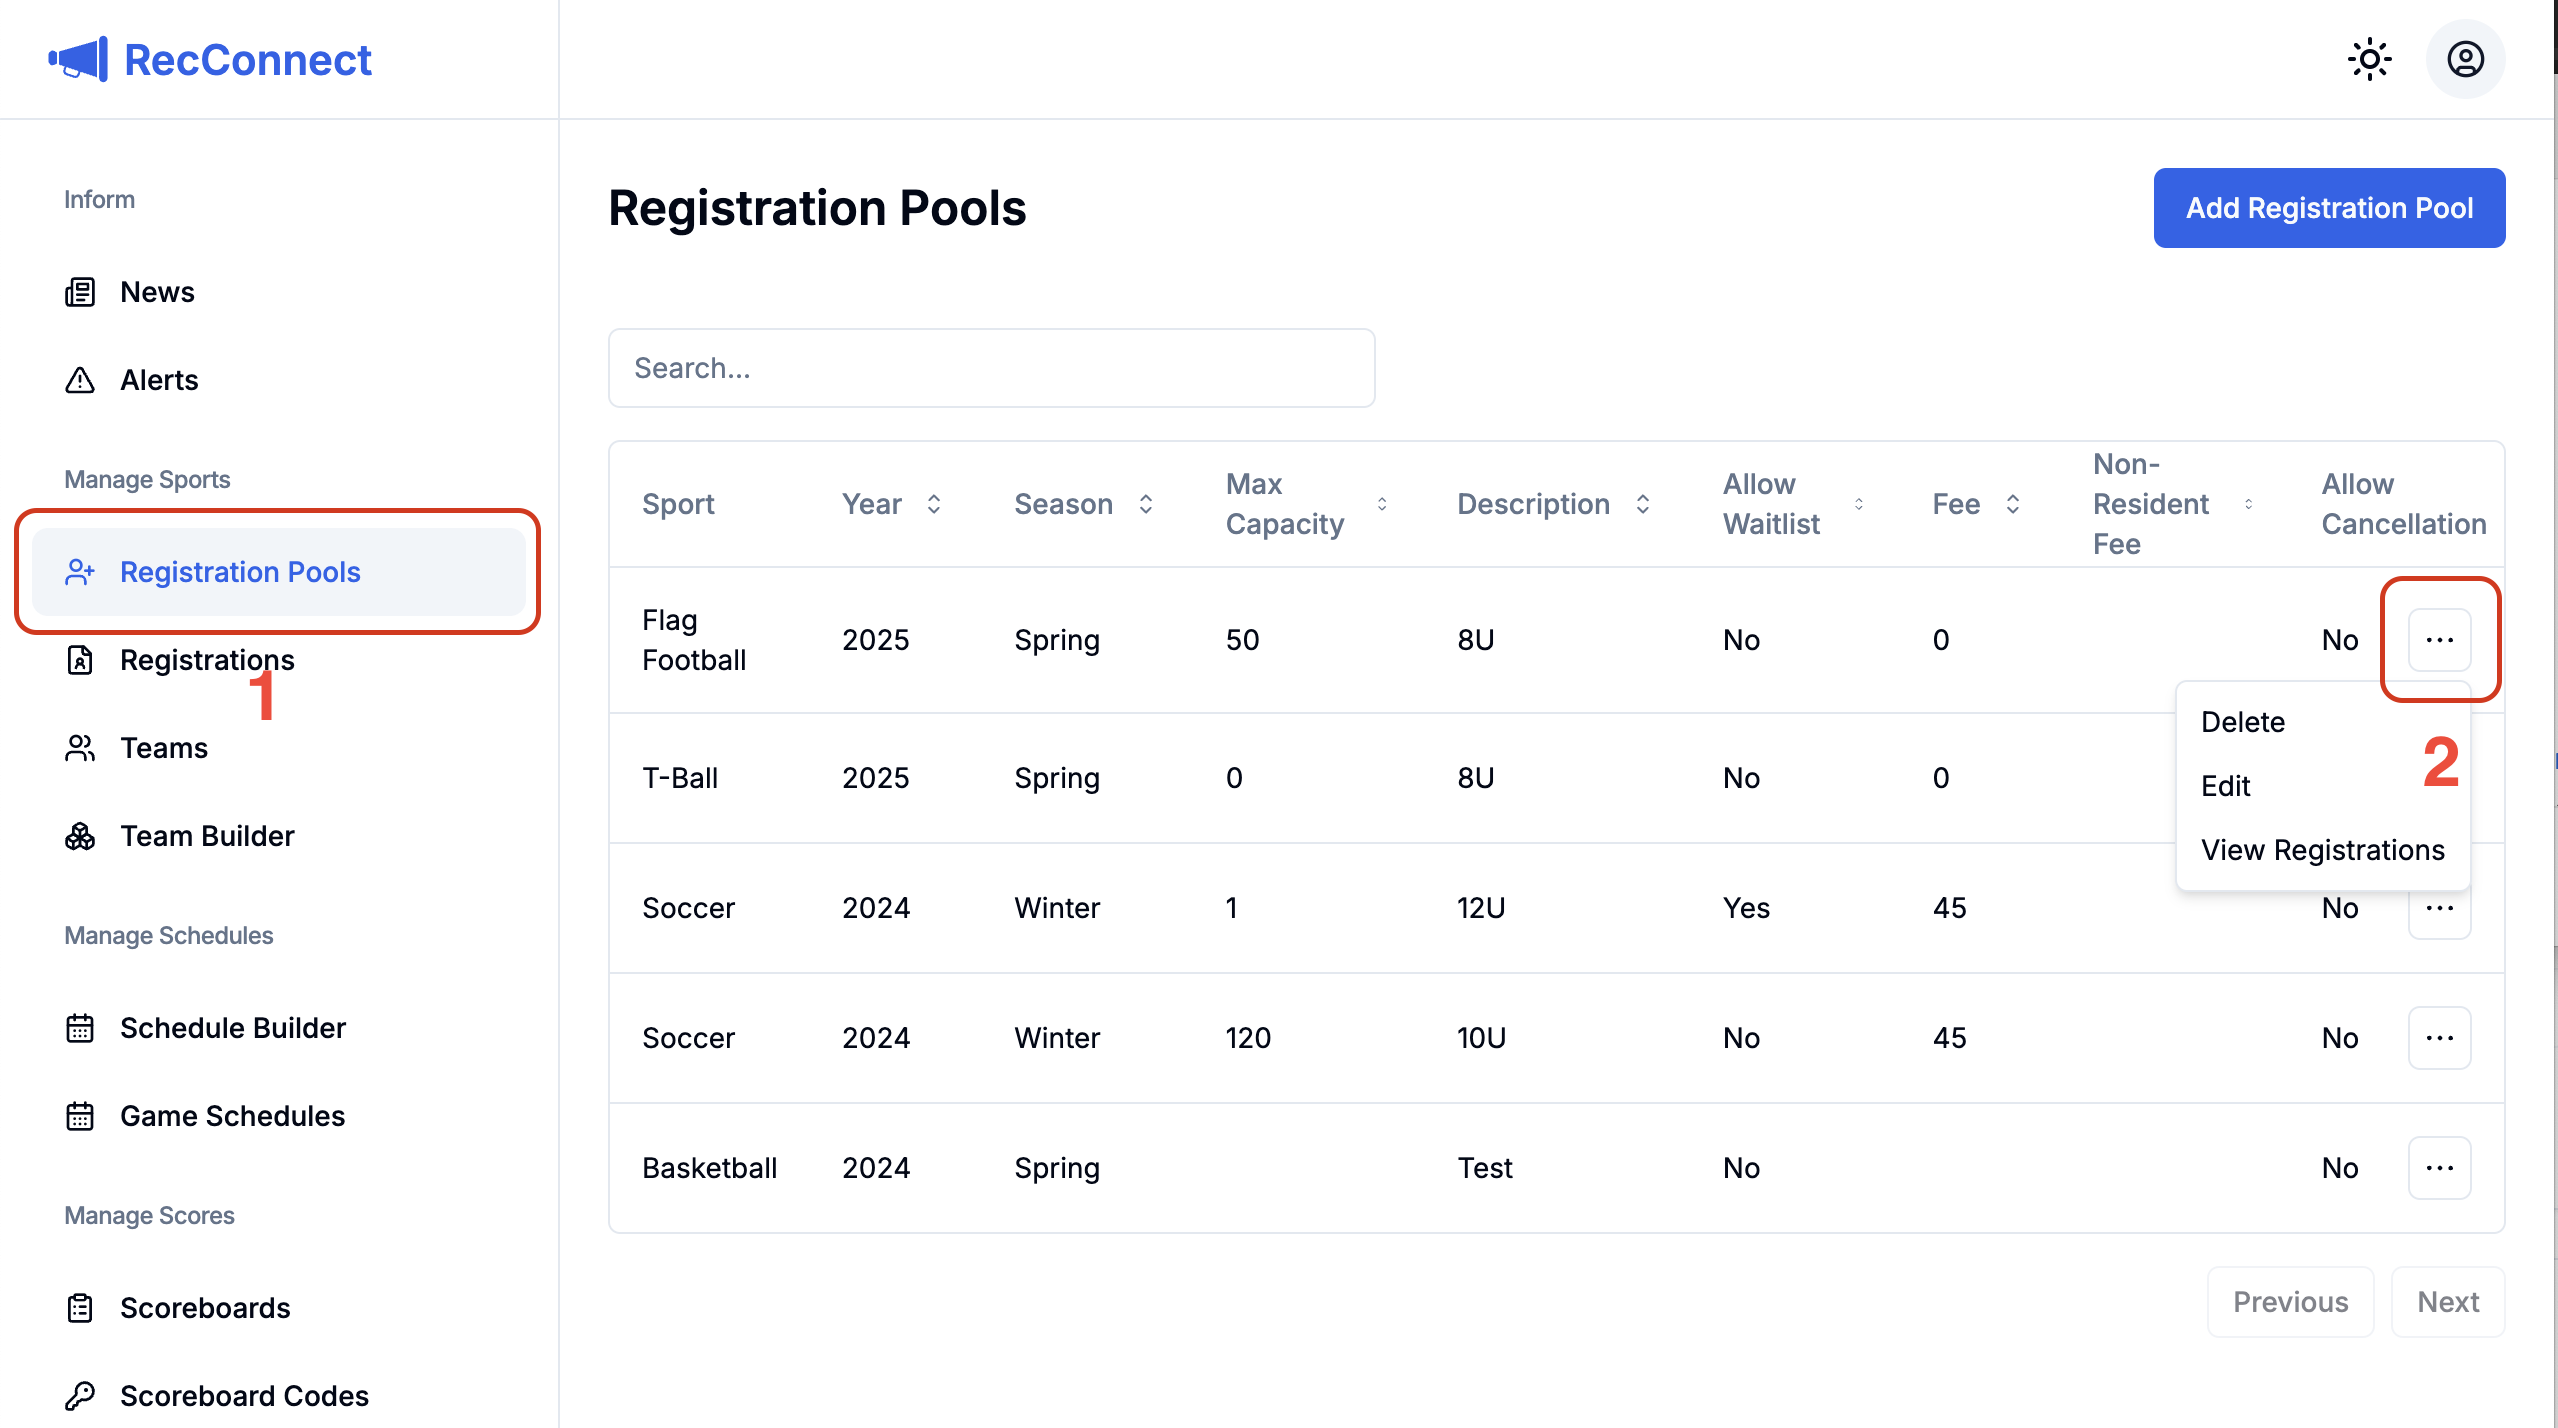Open Scoreboards clipboard icon
Viewport: 2558px width, 1428px height.
80,1308
